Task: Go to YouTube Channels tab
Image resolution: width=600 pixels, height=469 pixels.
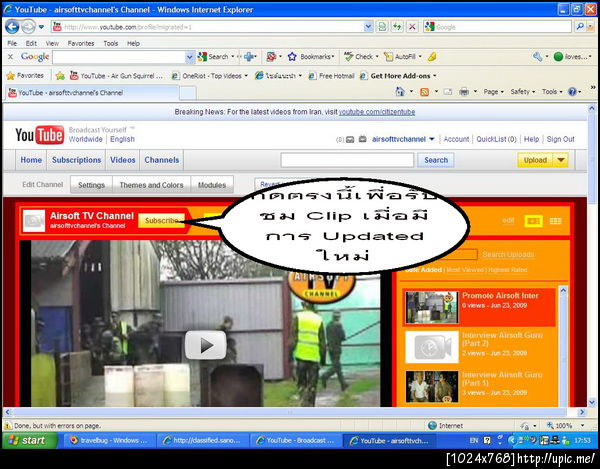Action: tap(161, 160)
